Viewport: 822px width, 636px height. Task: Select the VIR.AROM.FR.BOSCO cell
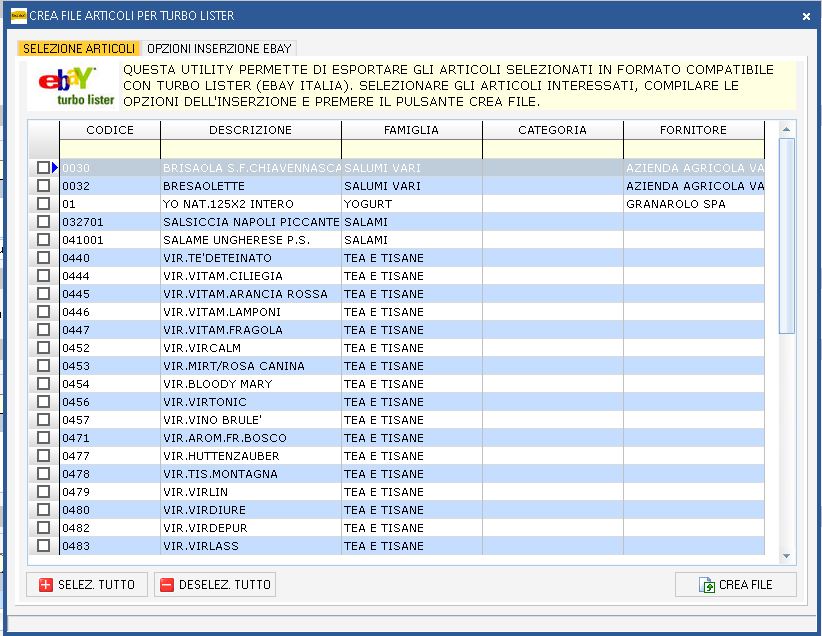coord(251,437)
